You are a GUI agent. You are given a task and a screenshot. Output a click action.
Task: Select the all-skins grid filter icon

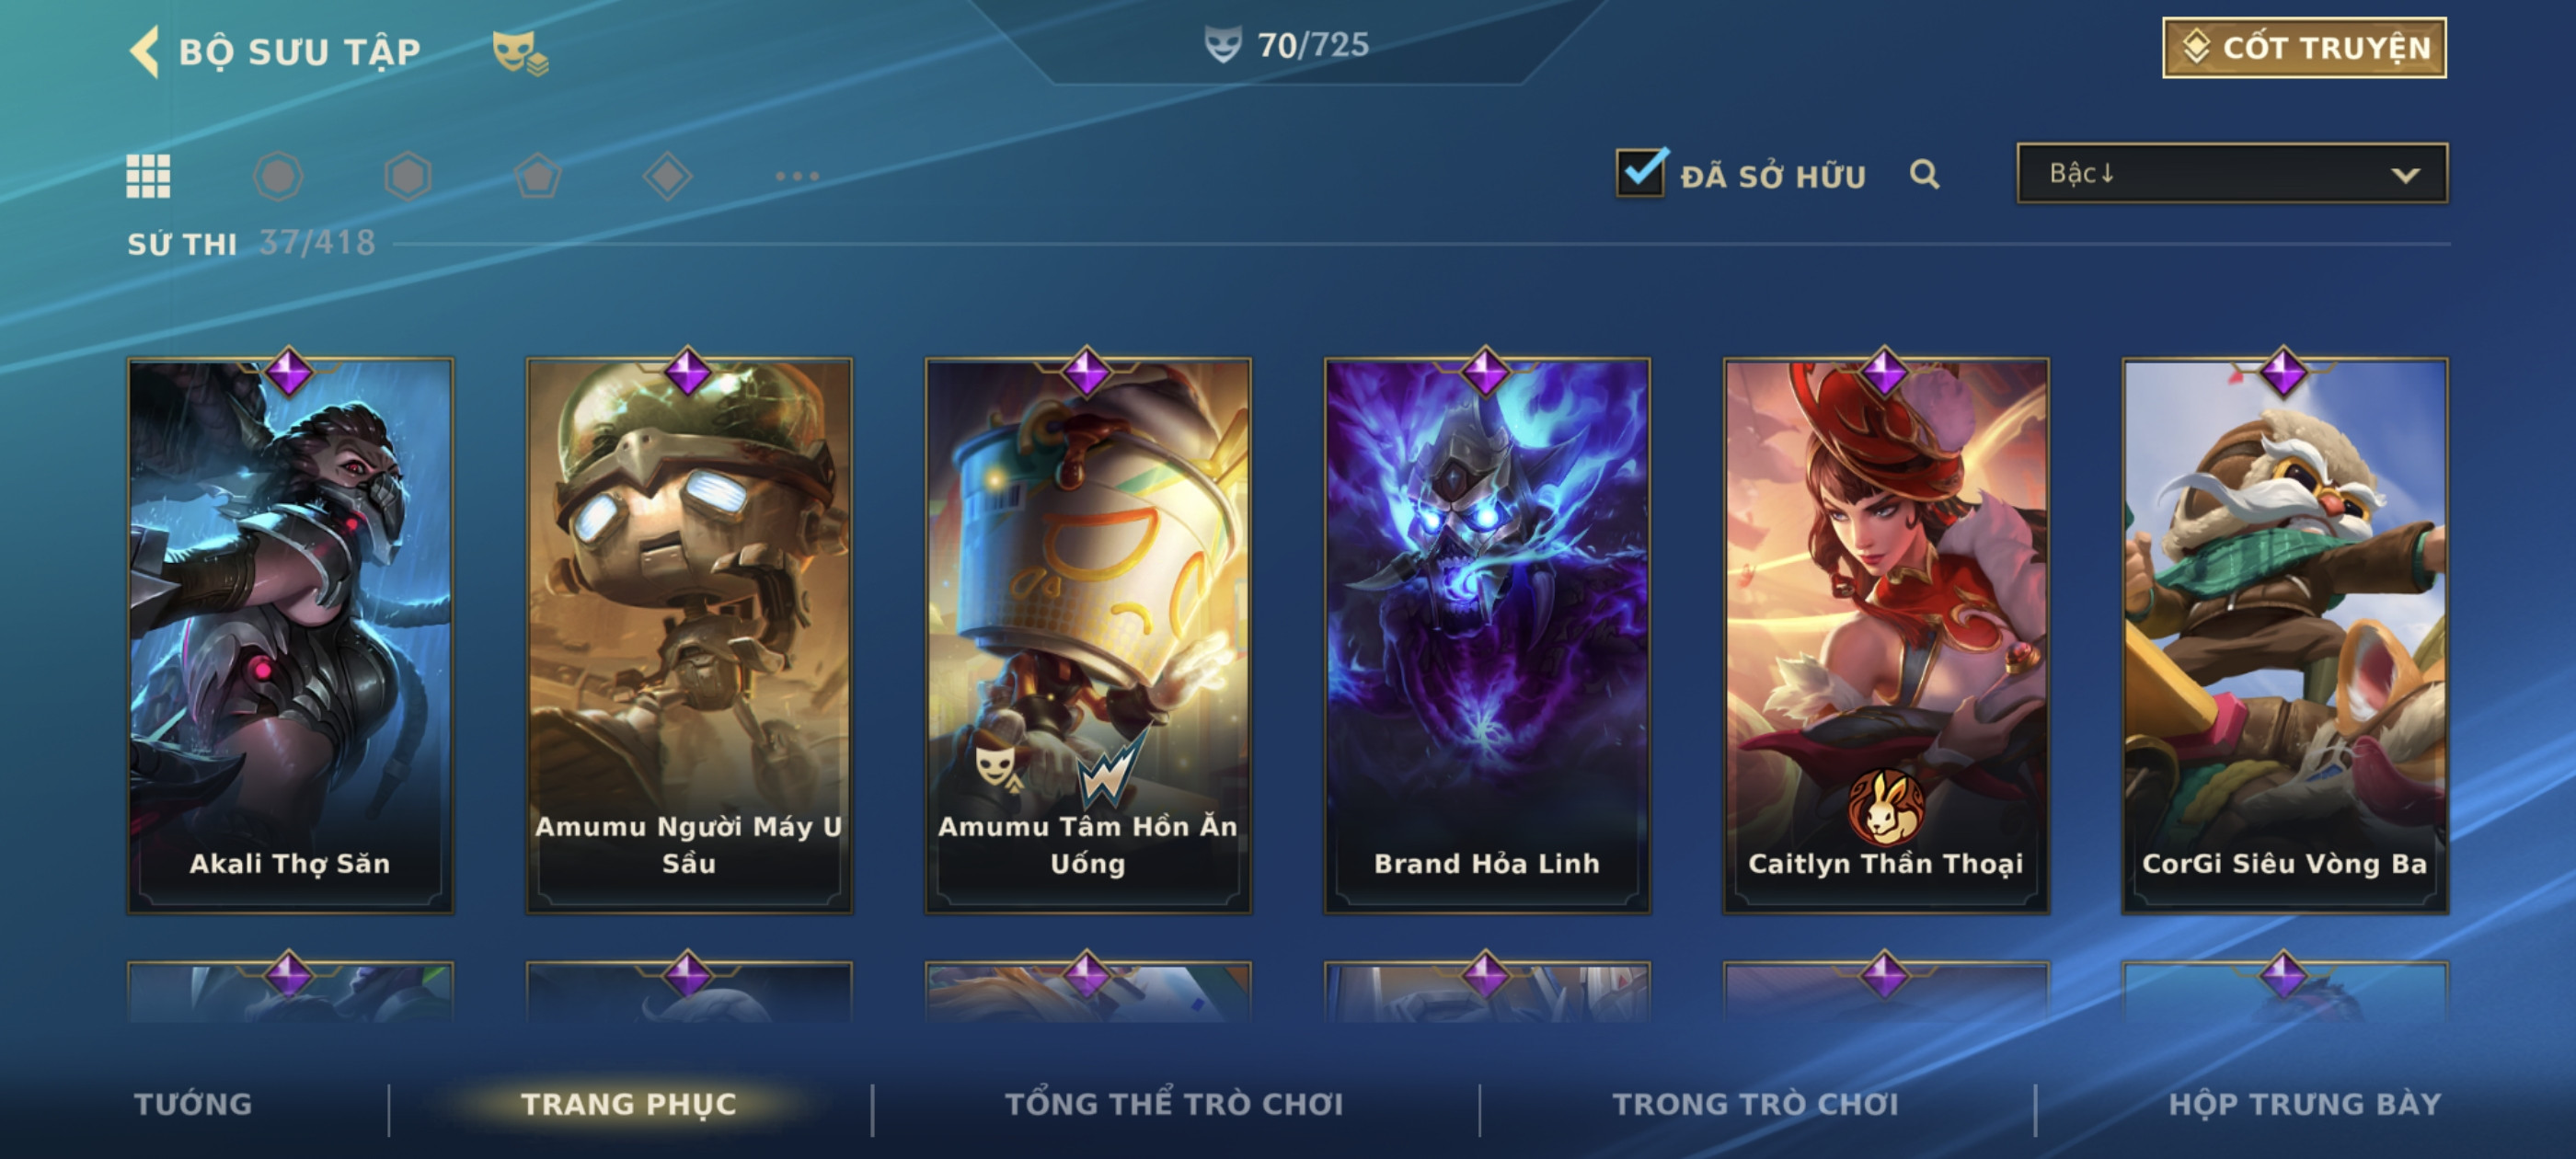click(x=148, y=176)
